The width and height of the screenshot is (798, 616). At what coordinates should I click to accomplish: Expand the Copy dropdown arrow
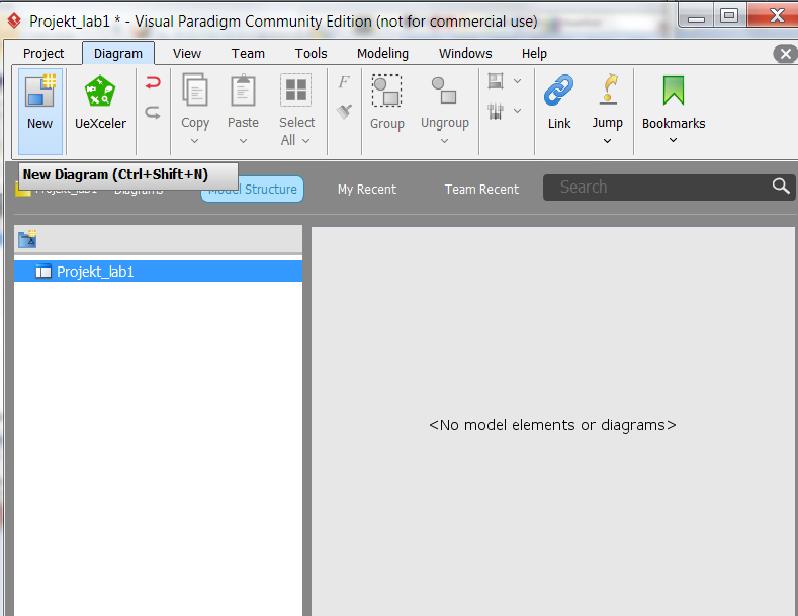[x=194, y=141]
